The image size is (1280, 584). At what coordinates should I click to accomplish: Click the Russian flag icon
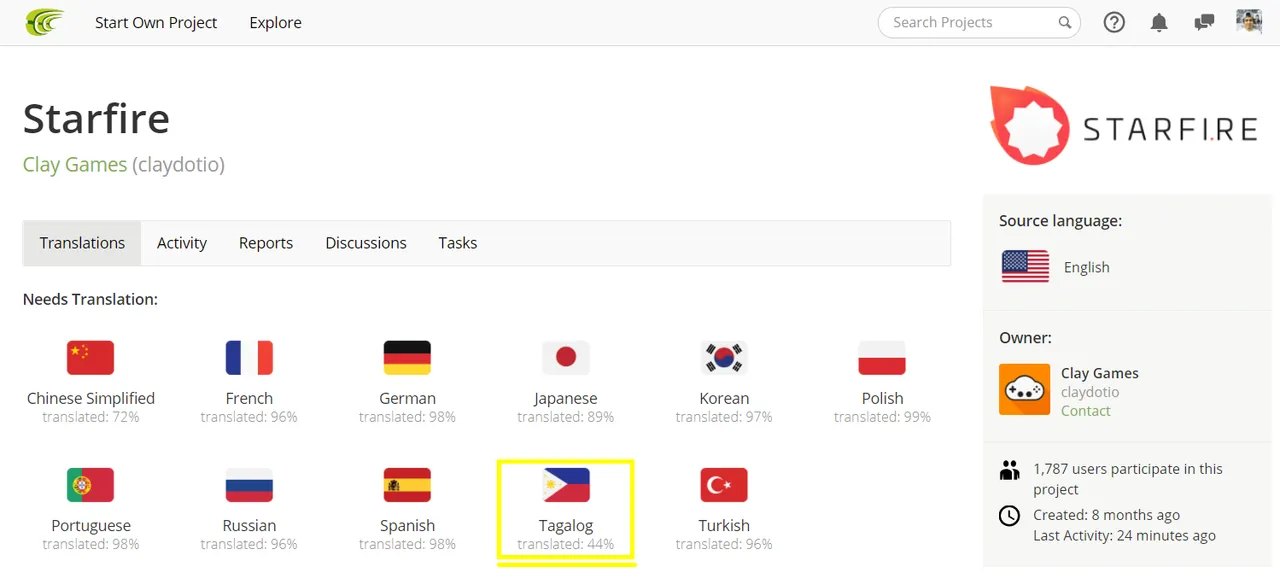(249, 485)
